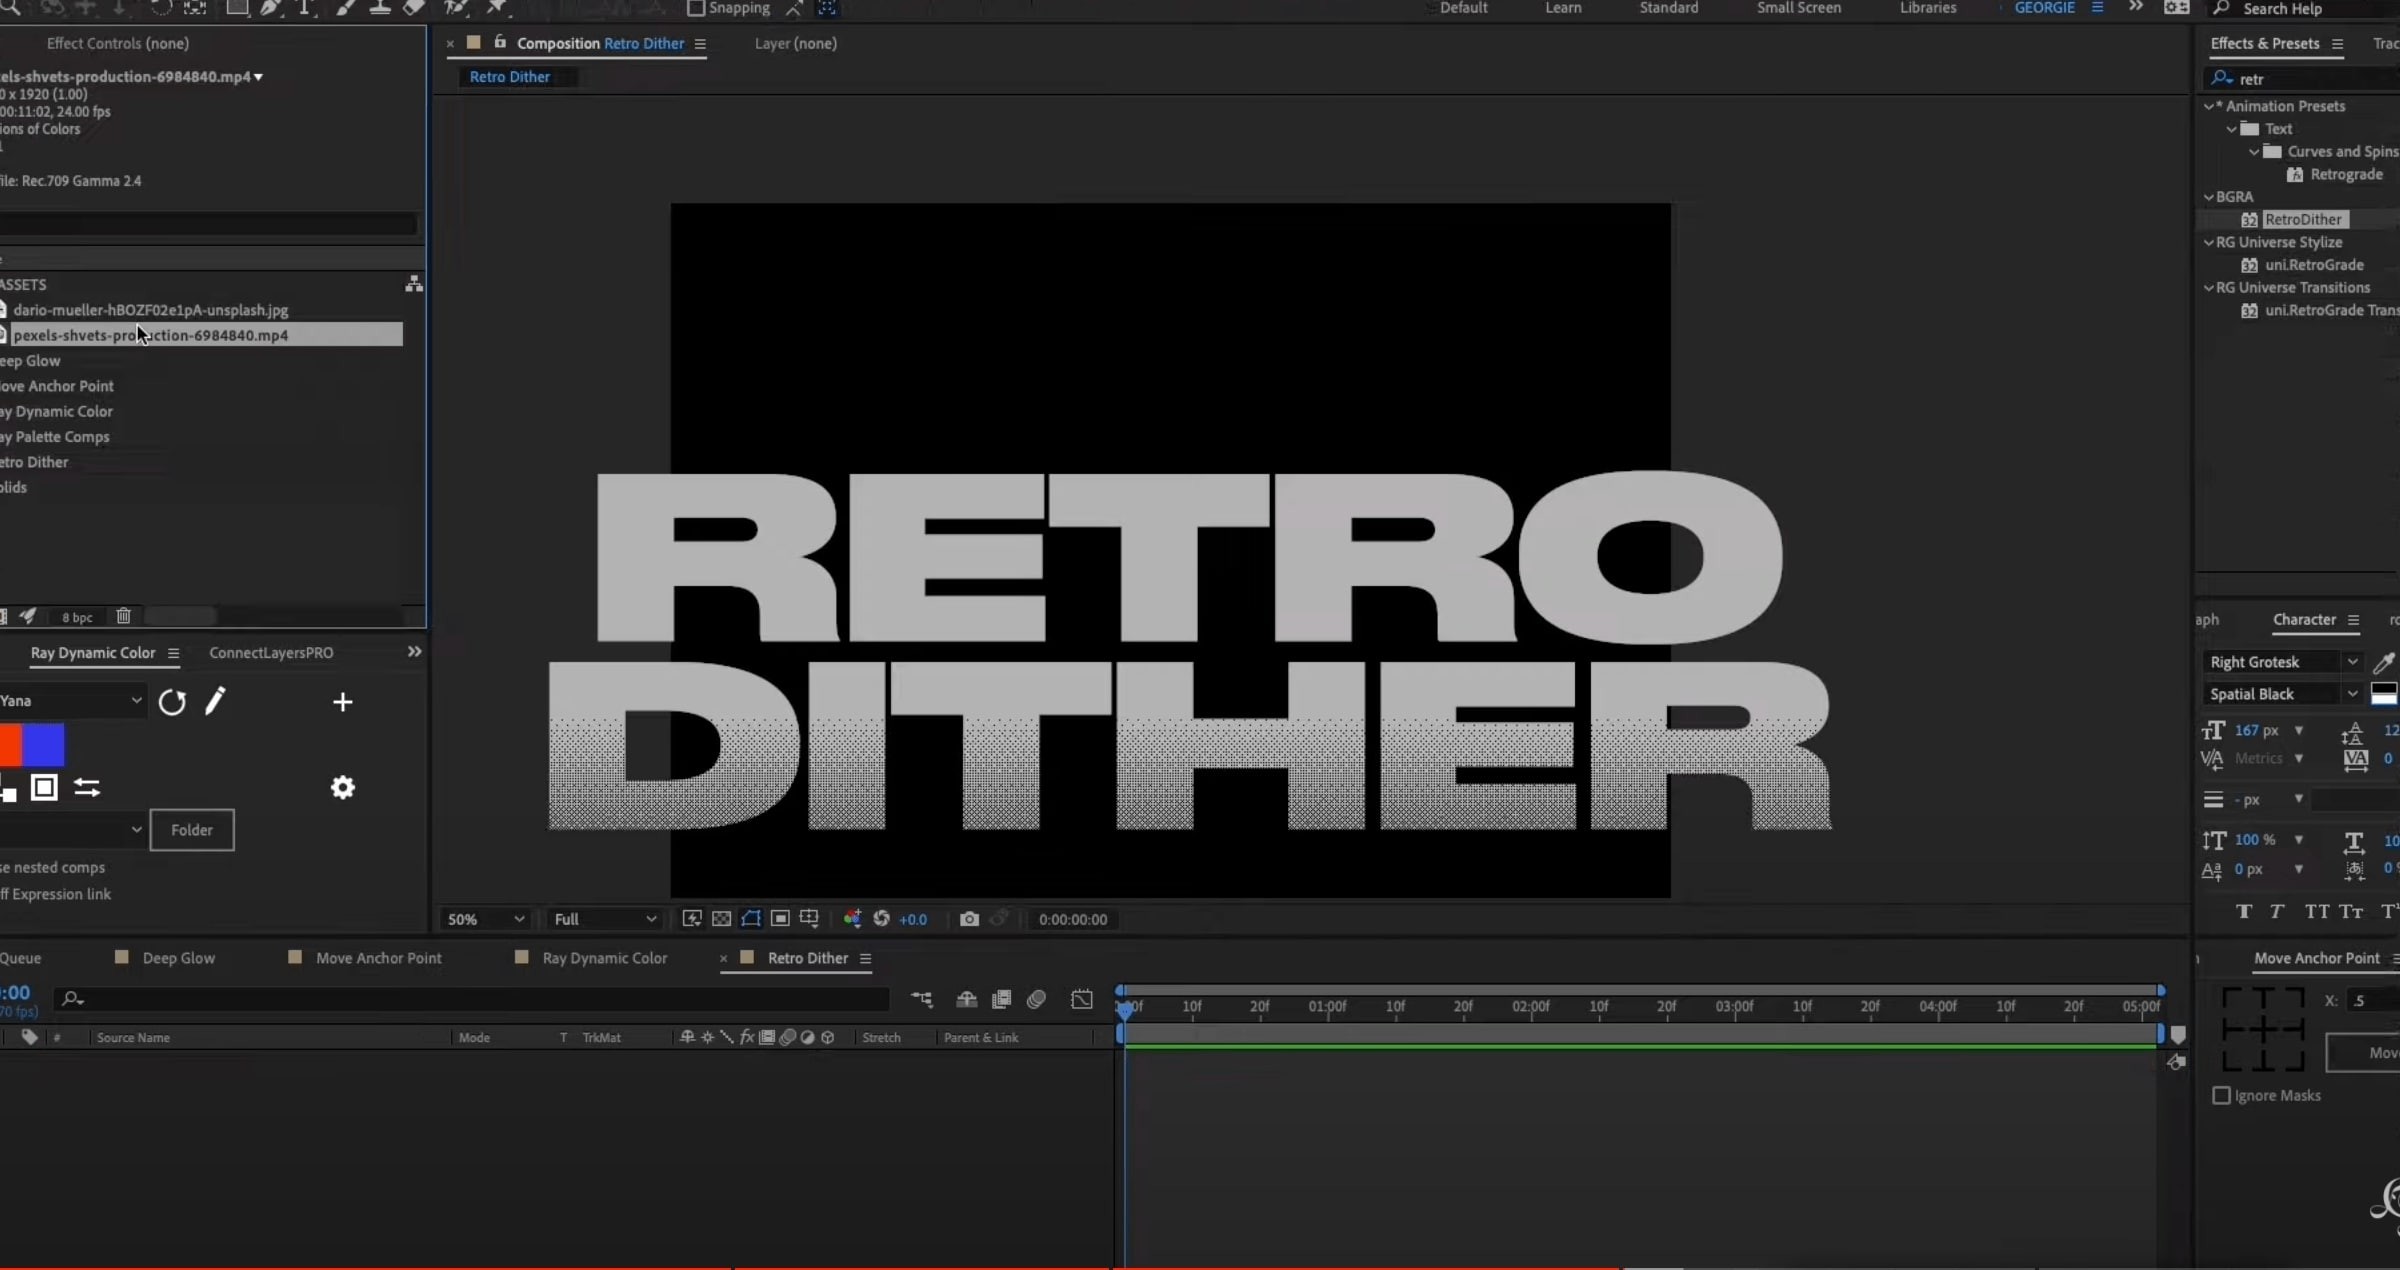This screenshot has width=2400, height=1270.
Task: Select pexels-shvets-production mp4 asset
Action: (206, 335)
